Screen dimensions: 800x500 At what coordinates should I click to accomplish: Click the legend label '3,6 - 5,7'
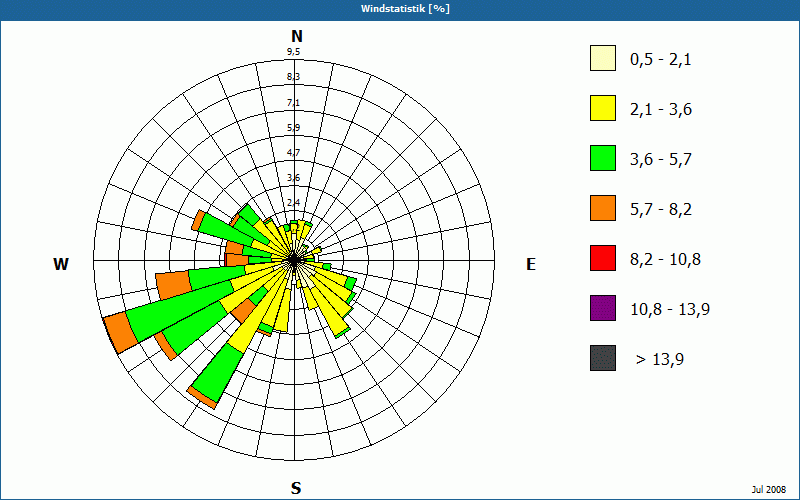tap(661, 160)
